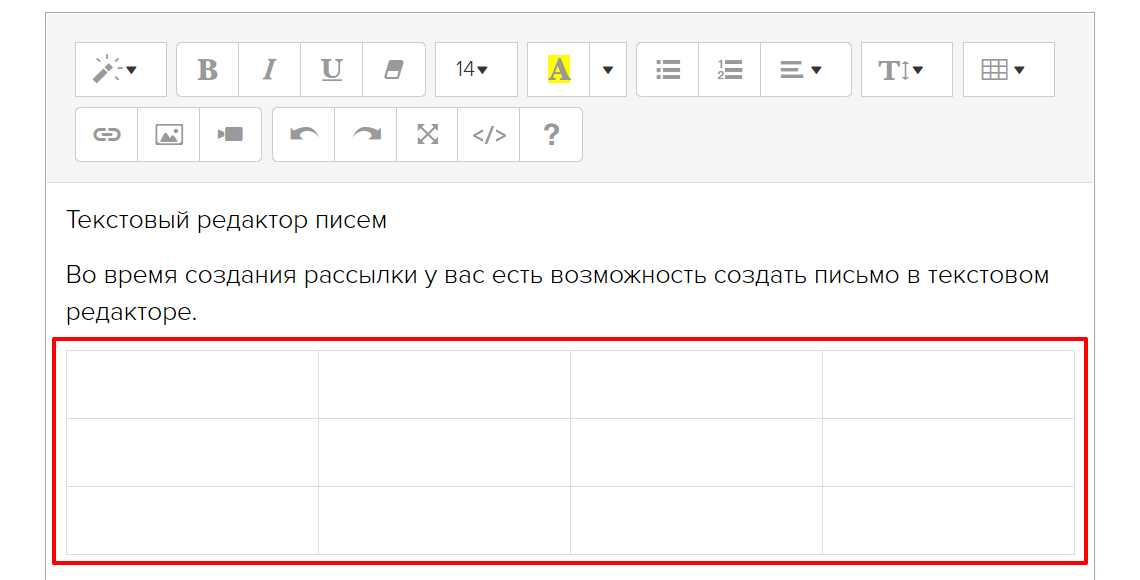Screen dimensions: 1140x580
Task: Toggle underline formatting
Action: (x=331, y=70)
